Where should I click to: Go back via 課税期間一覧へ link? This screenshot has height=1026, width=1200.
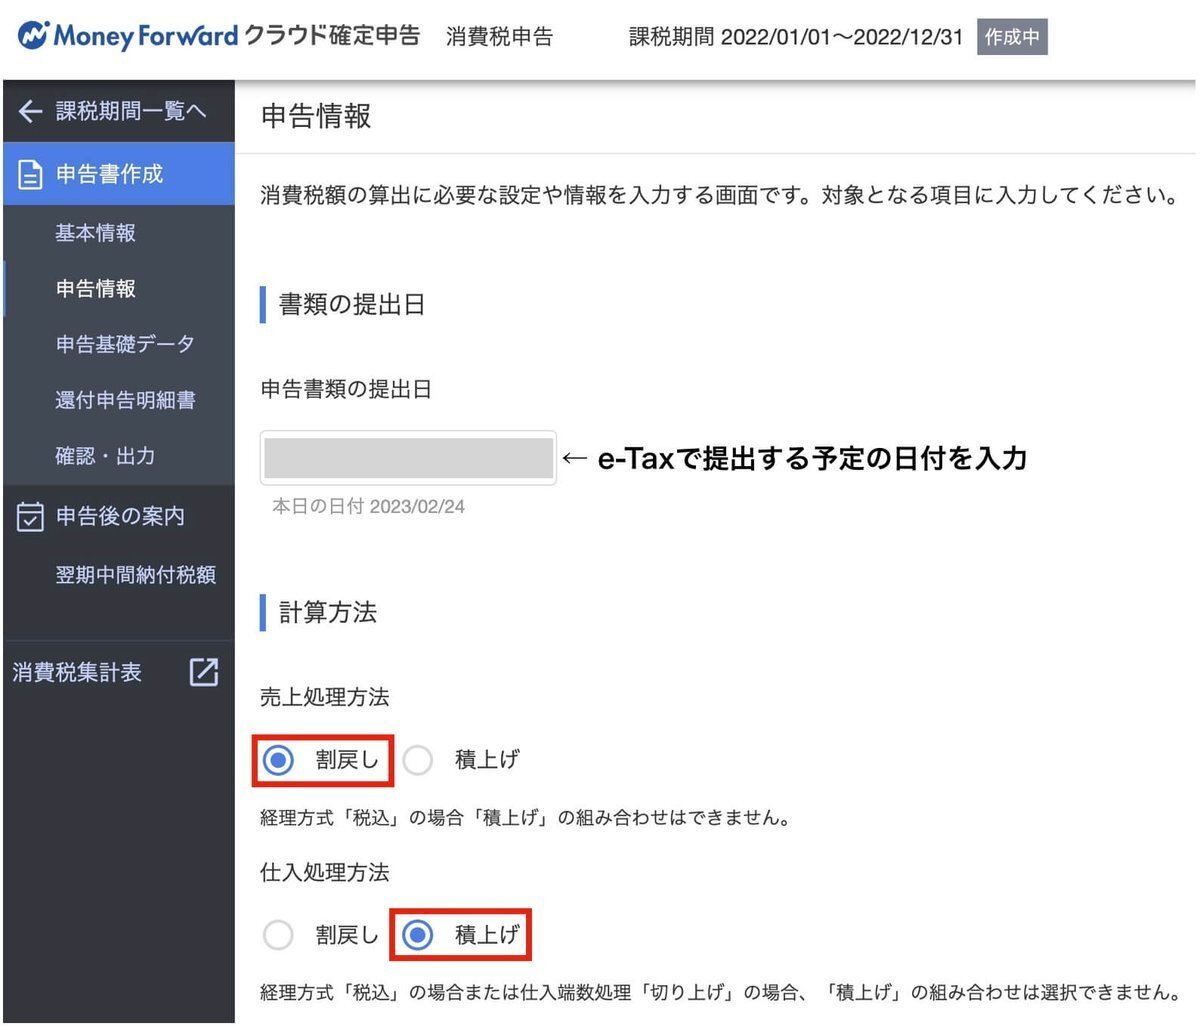point(131,111)
